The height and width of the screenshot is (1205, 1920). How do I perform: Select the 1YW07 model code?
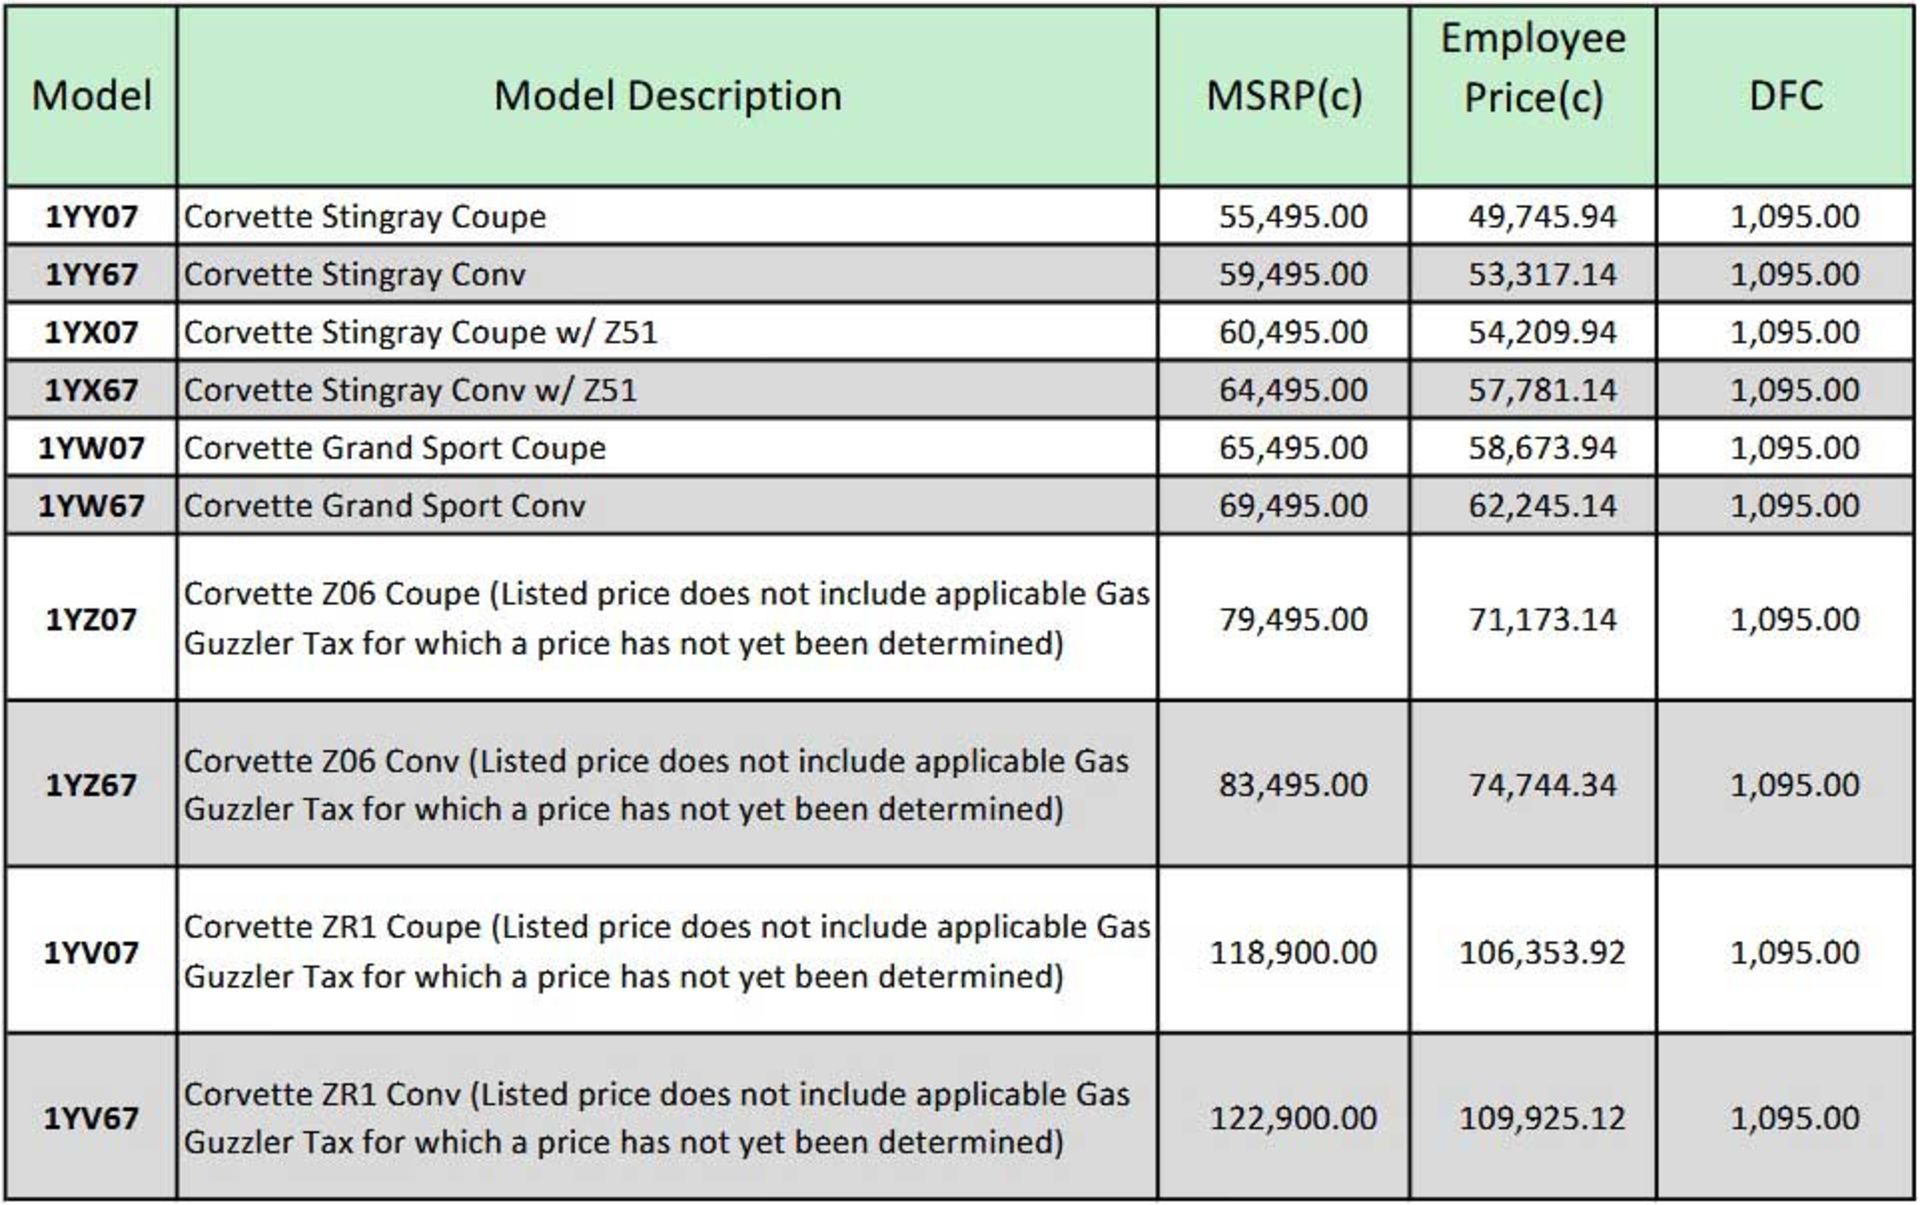coord(91,448)
